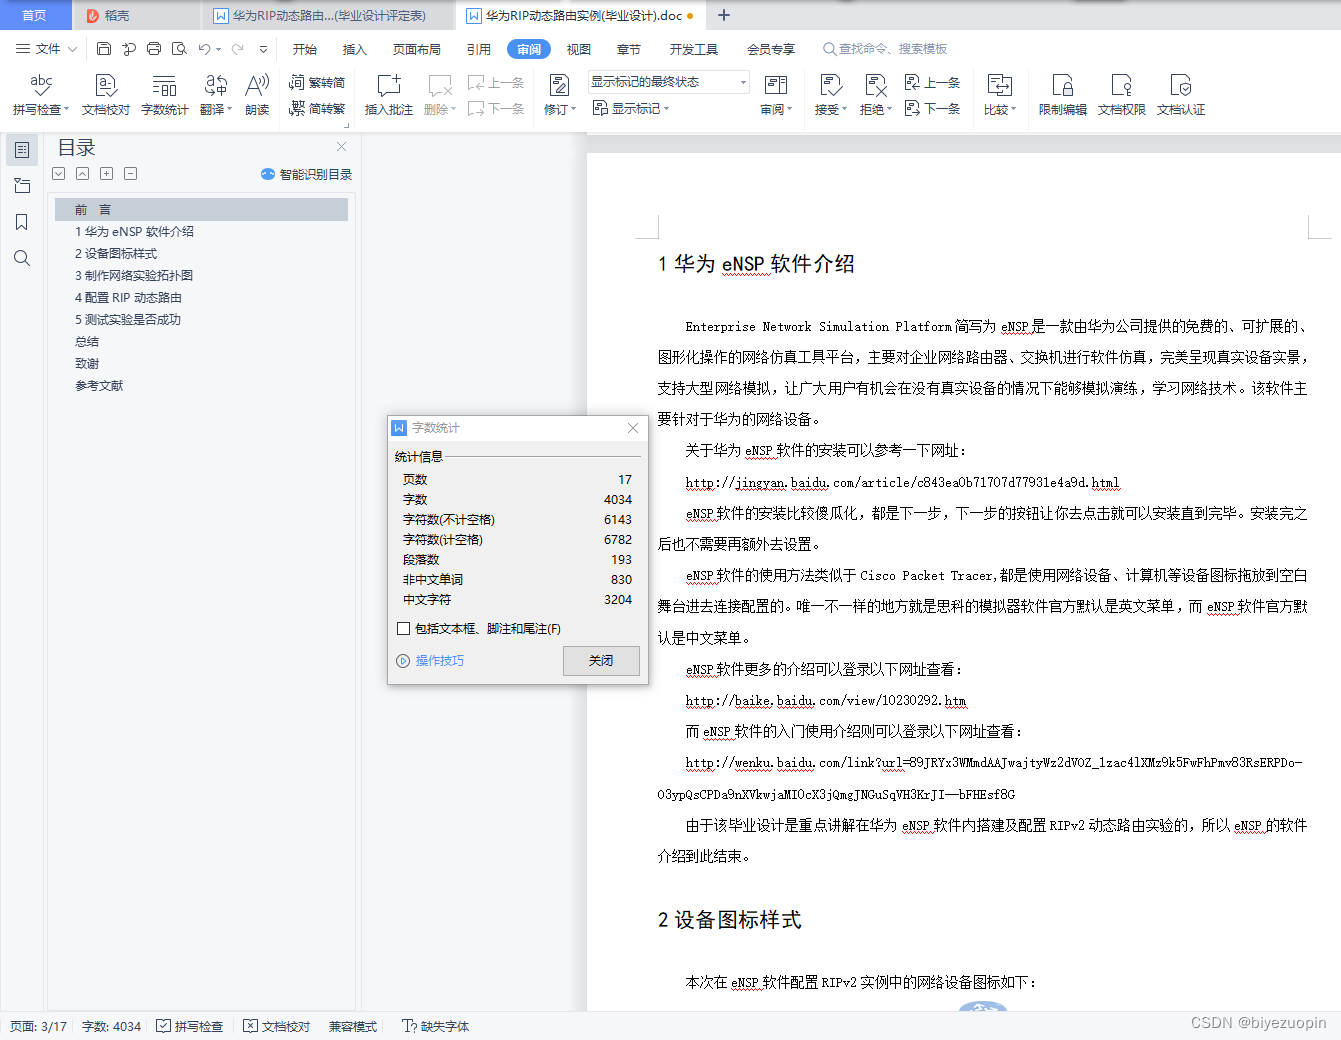Click the sidebar search magnifier icon
The width and height of the screenshot is (1341, 1040).
(x=22, y=258)
